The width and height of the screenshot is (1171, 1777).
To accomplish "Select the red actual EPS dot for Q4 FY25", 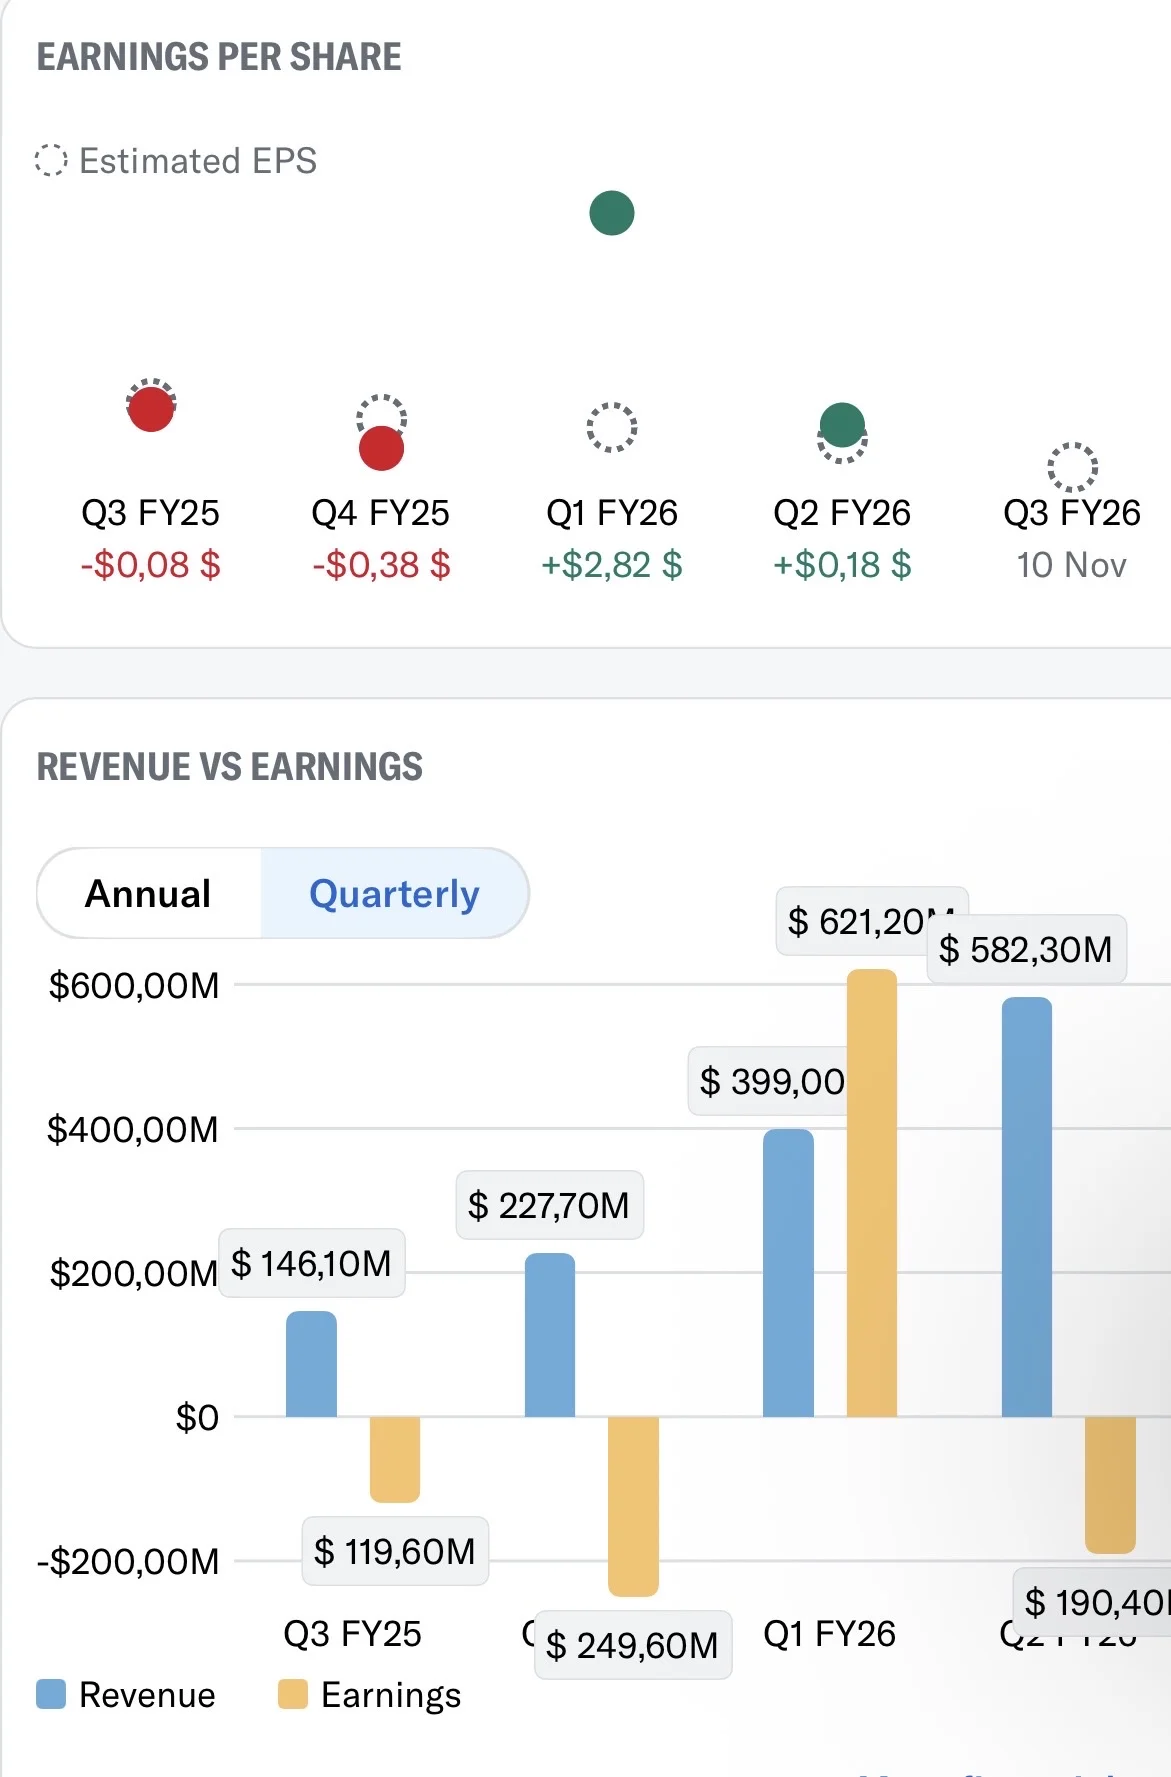I will pyautogui.click(x=381, y=448).
